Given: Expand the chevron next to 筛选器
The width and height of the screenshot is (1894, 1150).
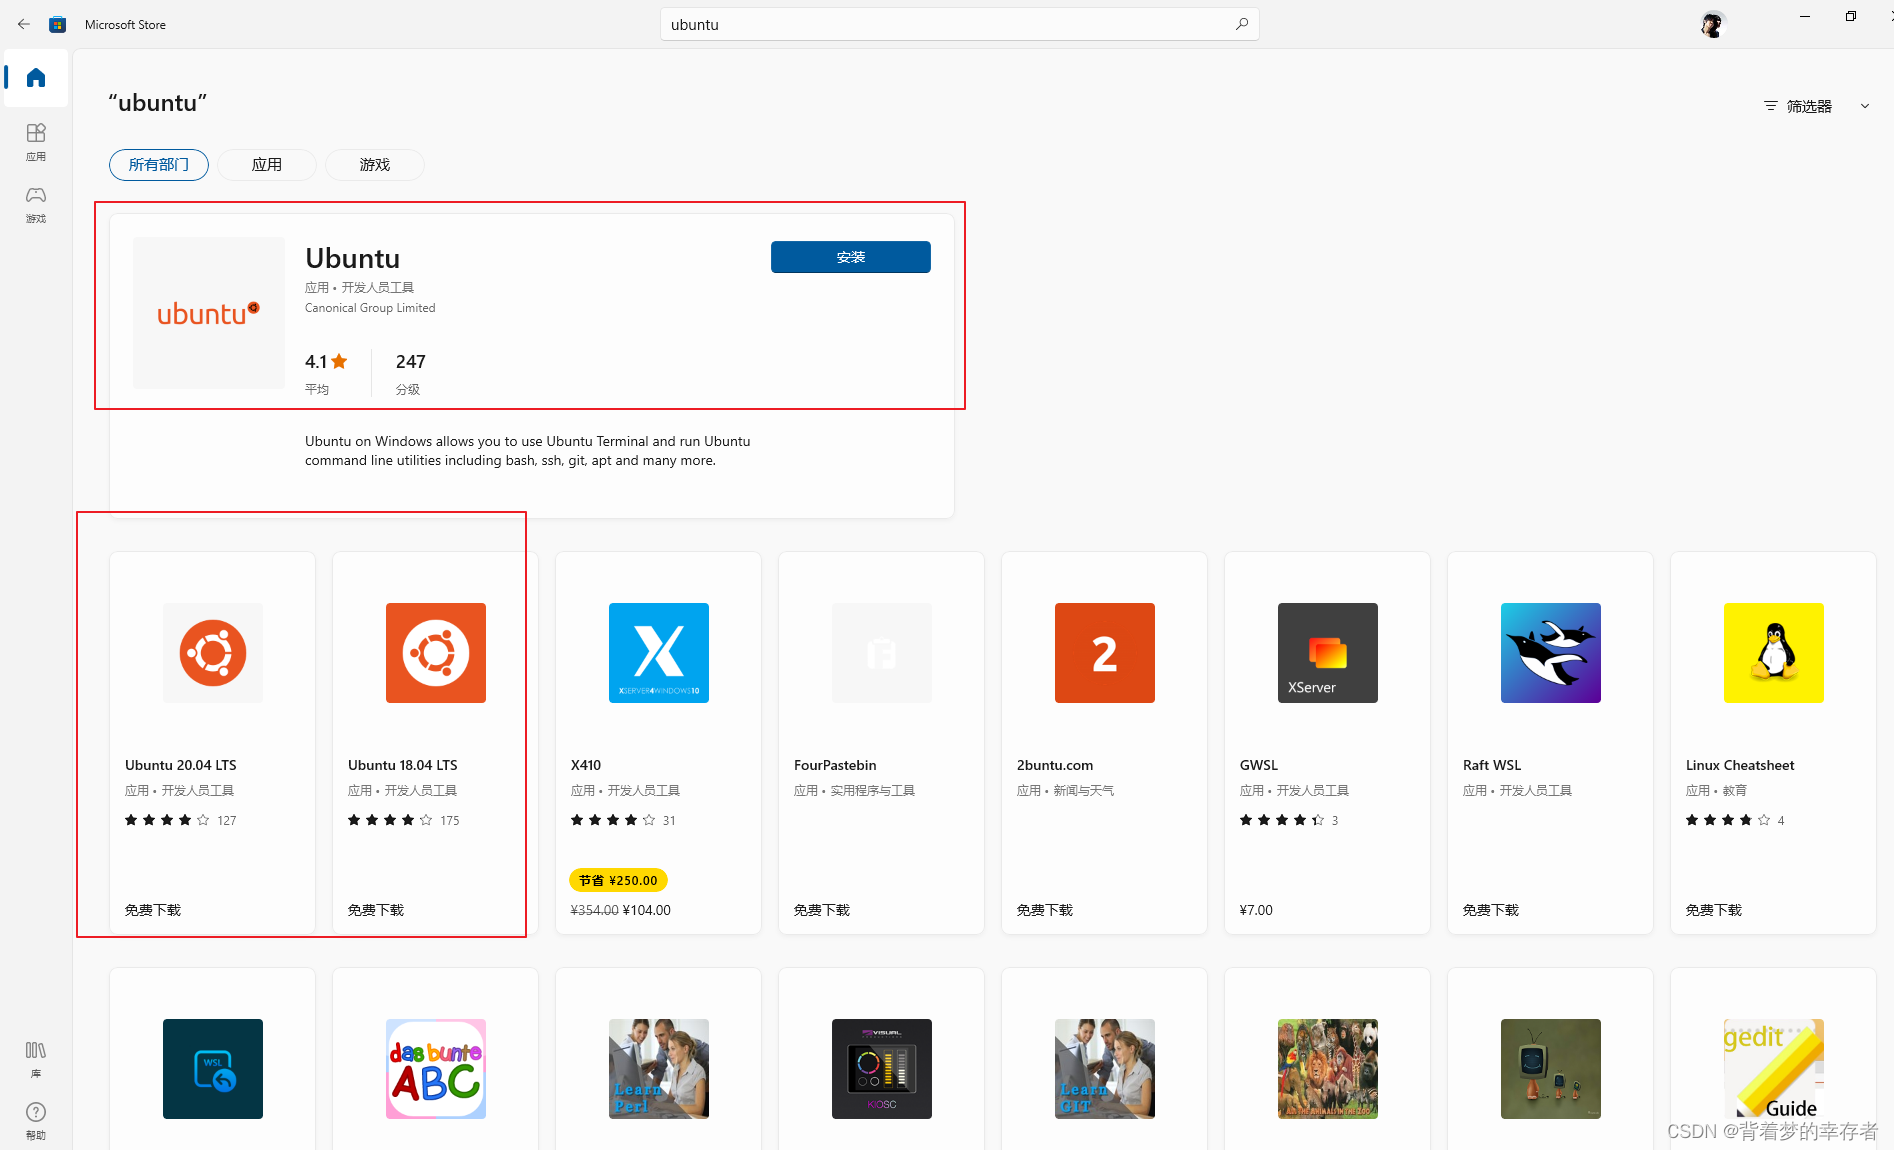Looking at the screenshot, I should pyautogui.click(x=1865, y=106).
